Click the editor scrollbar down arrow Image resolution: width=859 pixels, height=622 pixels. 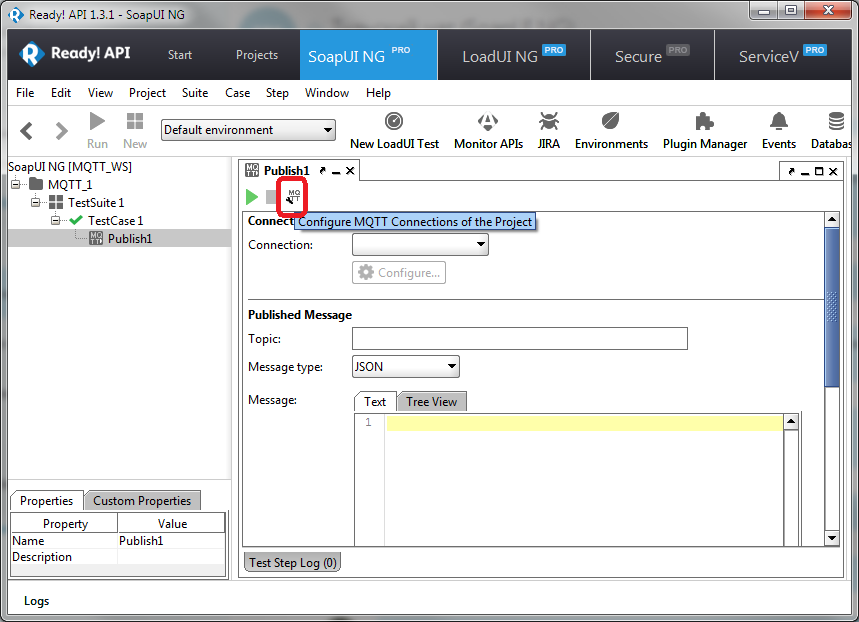[x=832, y=538]
